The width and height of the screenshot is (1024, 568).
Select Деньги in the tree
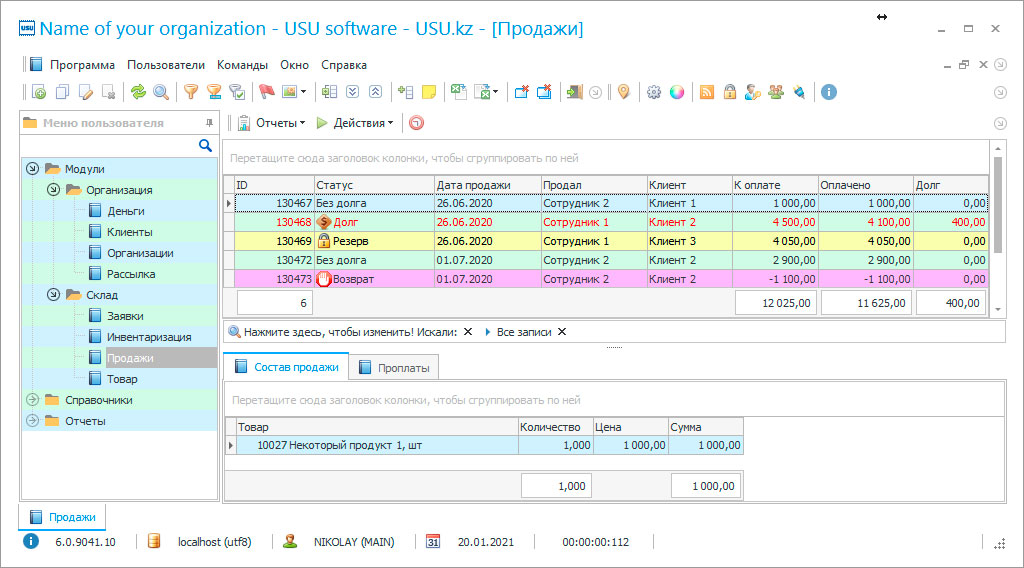(125, 211)
